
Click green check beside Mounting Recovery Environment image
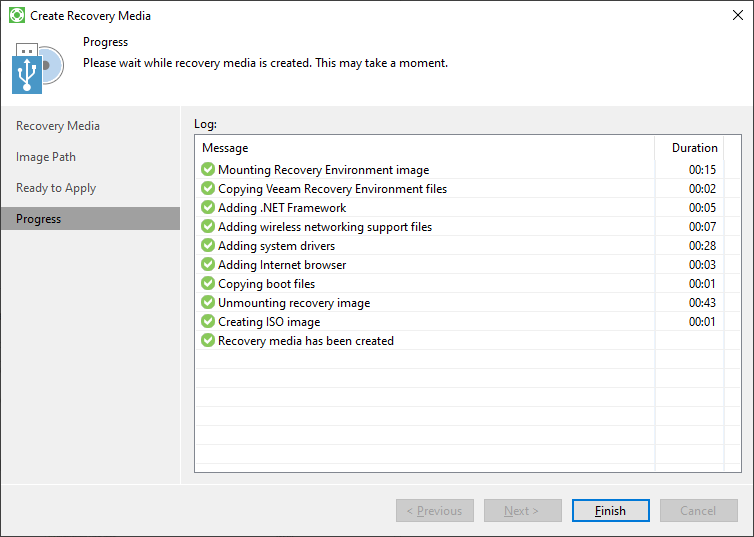tap(208, 170)
